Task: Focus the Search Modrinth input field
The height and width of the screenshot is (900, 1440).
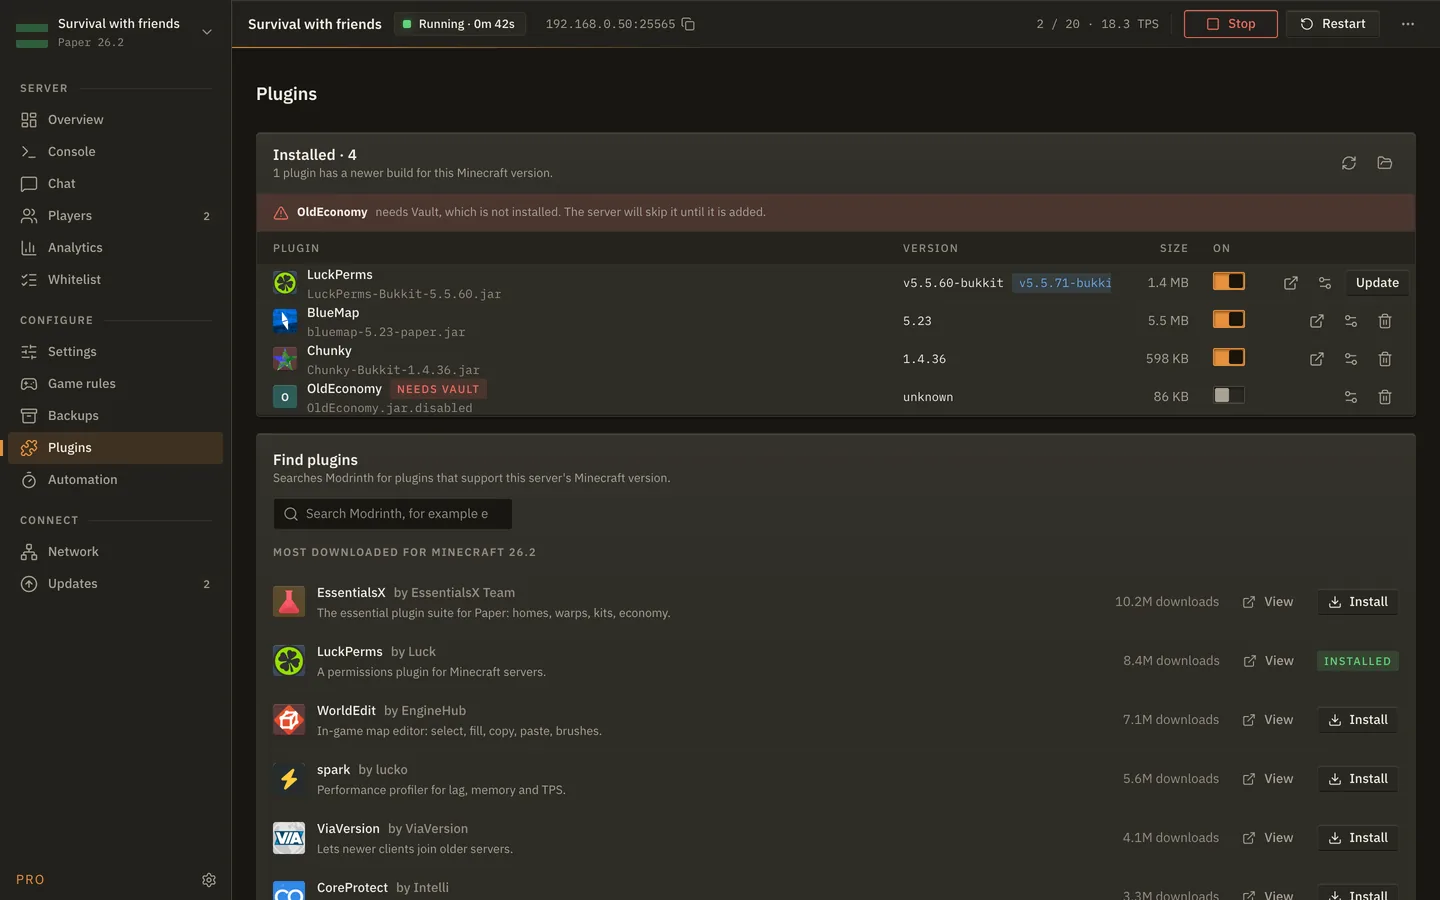Action: point(393,514)
